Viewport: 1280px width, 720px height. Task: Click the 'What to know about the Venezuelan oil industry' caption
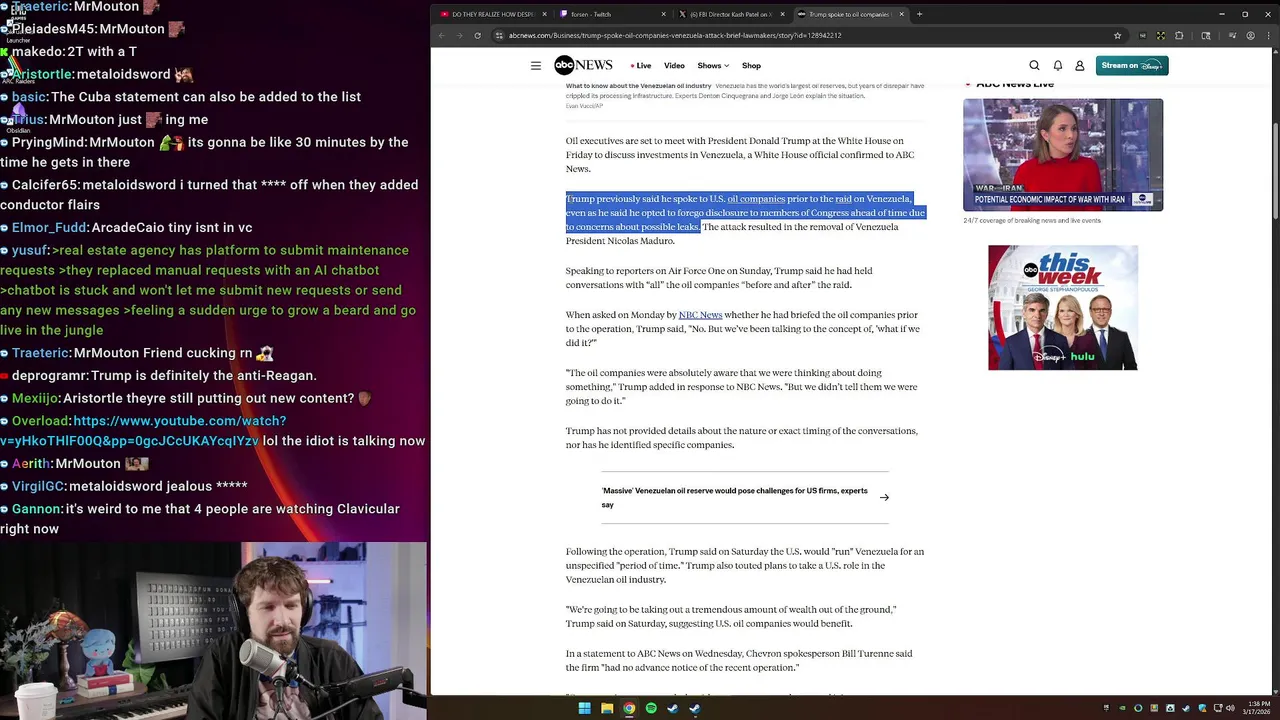pos(638,86)
